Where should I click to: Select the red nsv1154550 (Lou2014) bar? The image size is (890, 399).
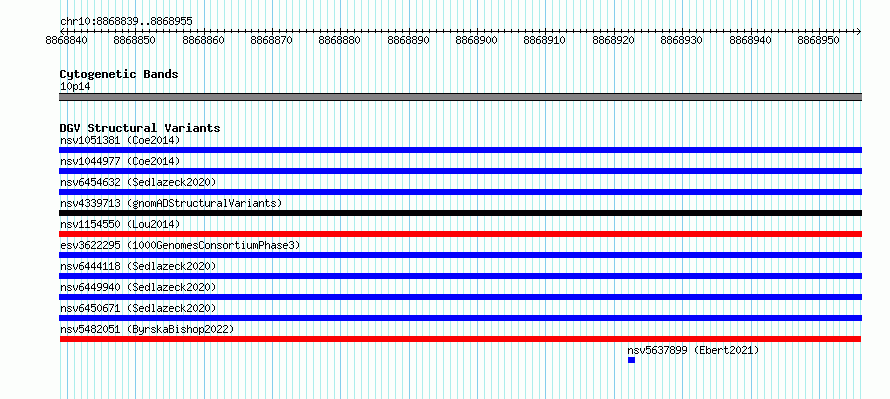pos(460,234)
